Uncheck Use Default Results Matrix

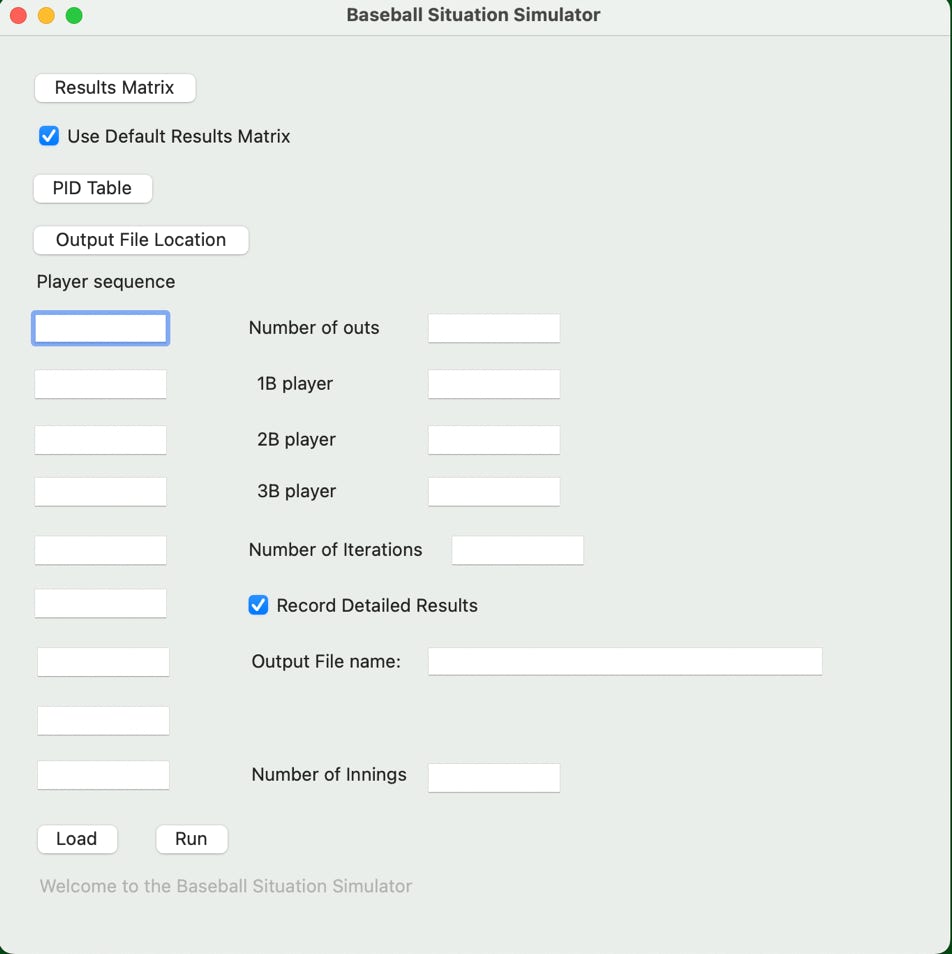(x=49, y=136)
